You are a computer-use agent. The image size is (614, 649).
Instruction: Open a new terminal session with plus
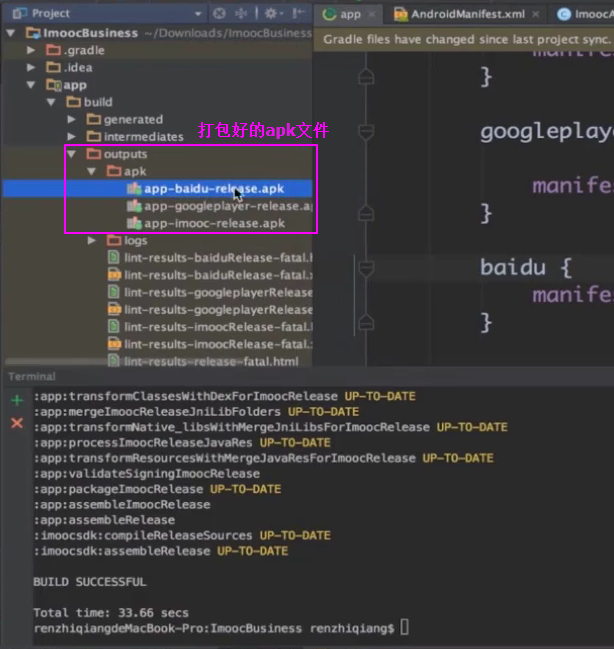point(17,400)
